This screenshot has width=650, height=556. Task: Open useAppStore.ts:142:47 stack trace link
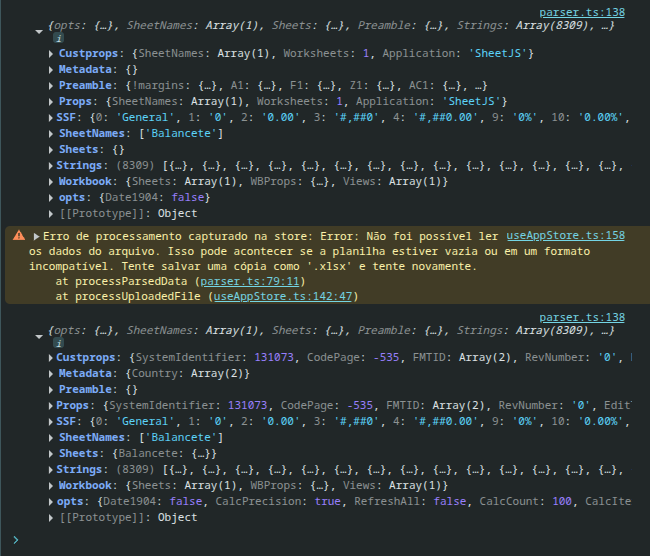click(283, 296)
